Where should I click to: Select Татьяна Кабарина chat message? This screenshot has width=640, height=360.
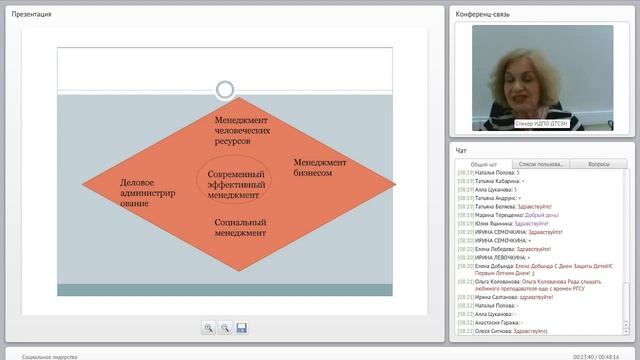click(491, 181)
